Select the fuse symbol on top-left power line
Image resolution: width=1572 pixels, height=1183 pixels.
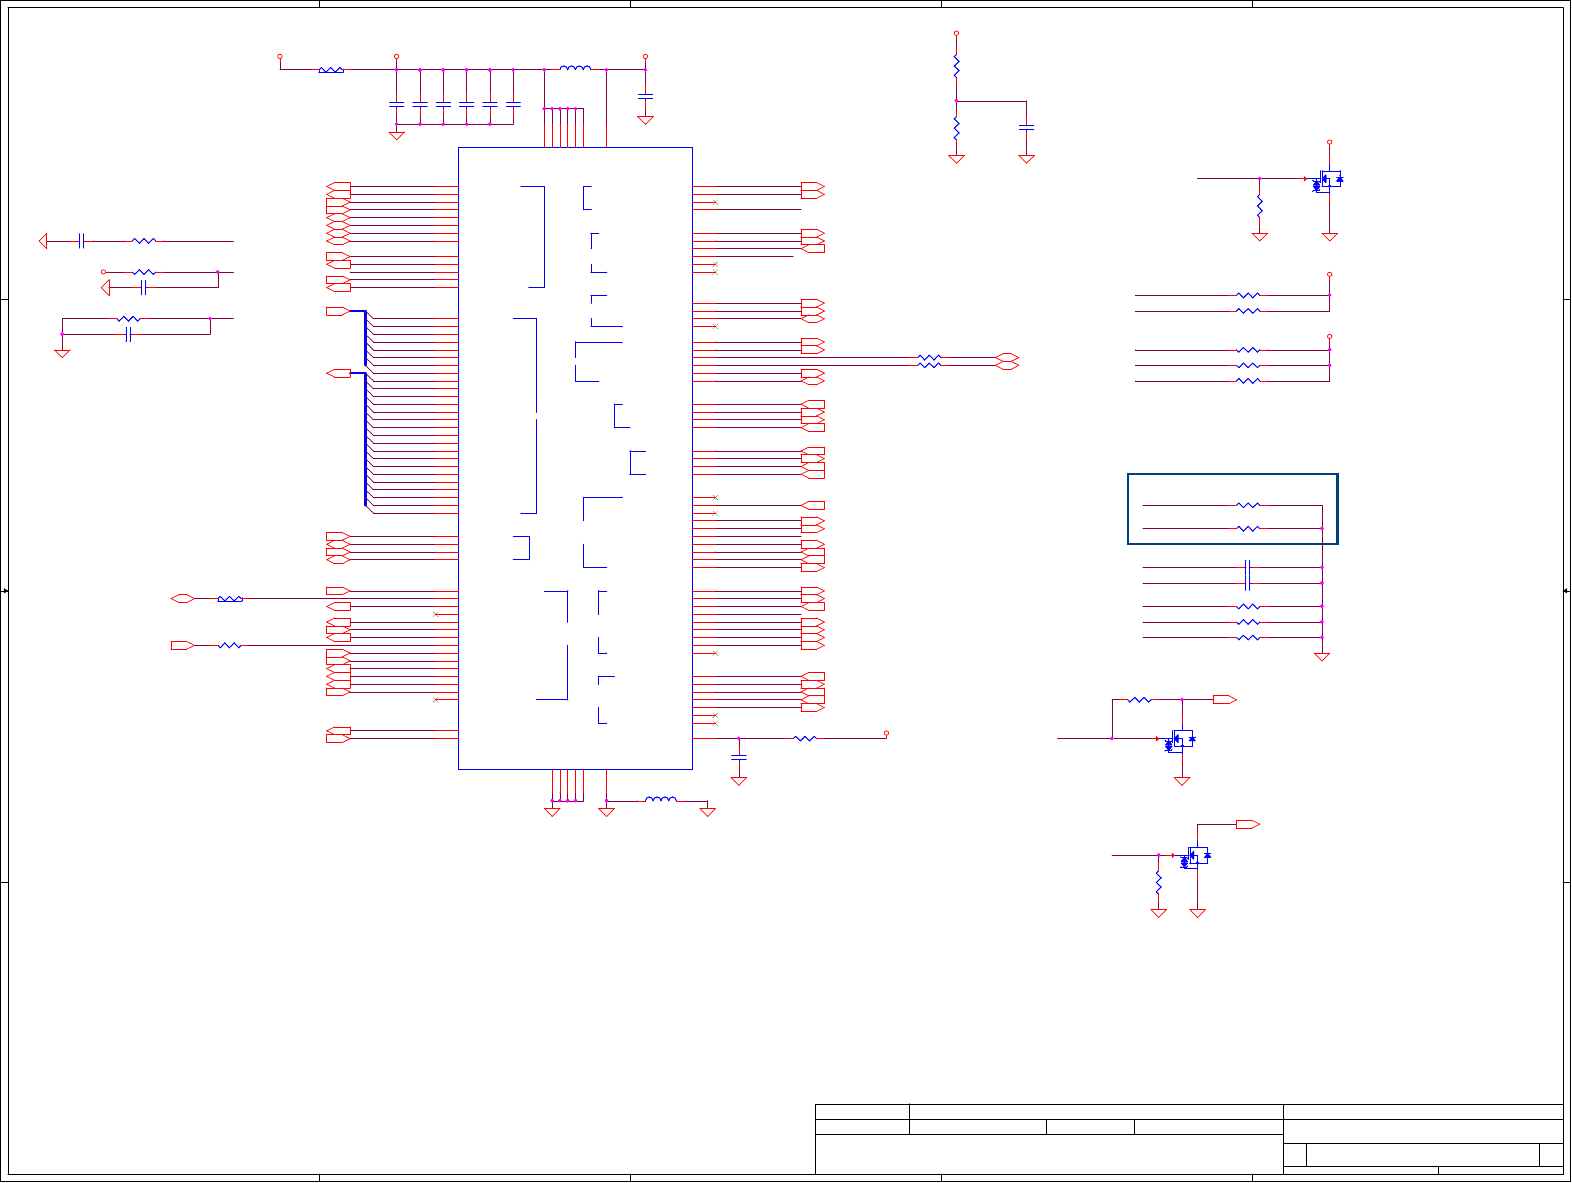click(x=331, y=70)
